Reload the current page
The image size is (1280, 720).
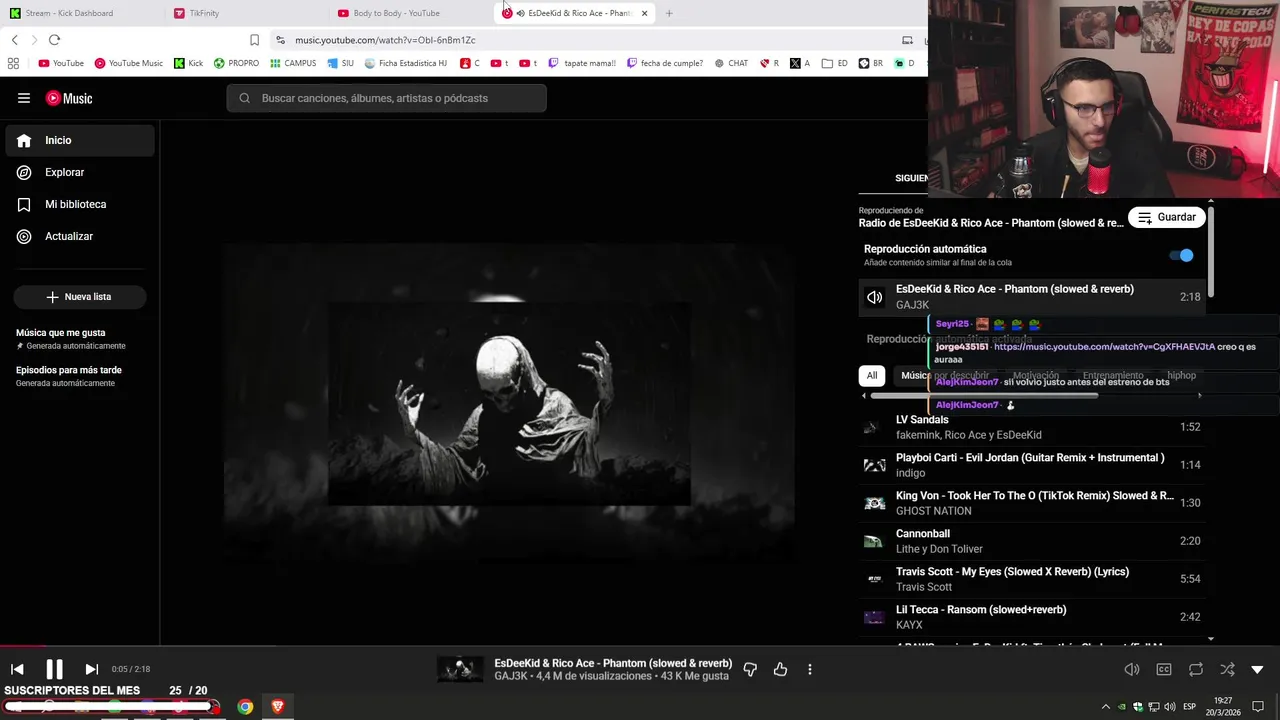(x=54, y=40)
